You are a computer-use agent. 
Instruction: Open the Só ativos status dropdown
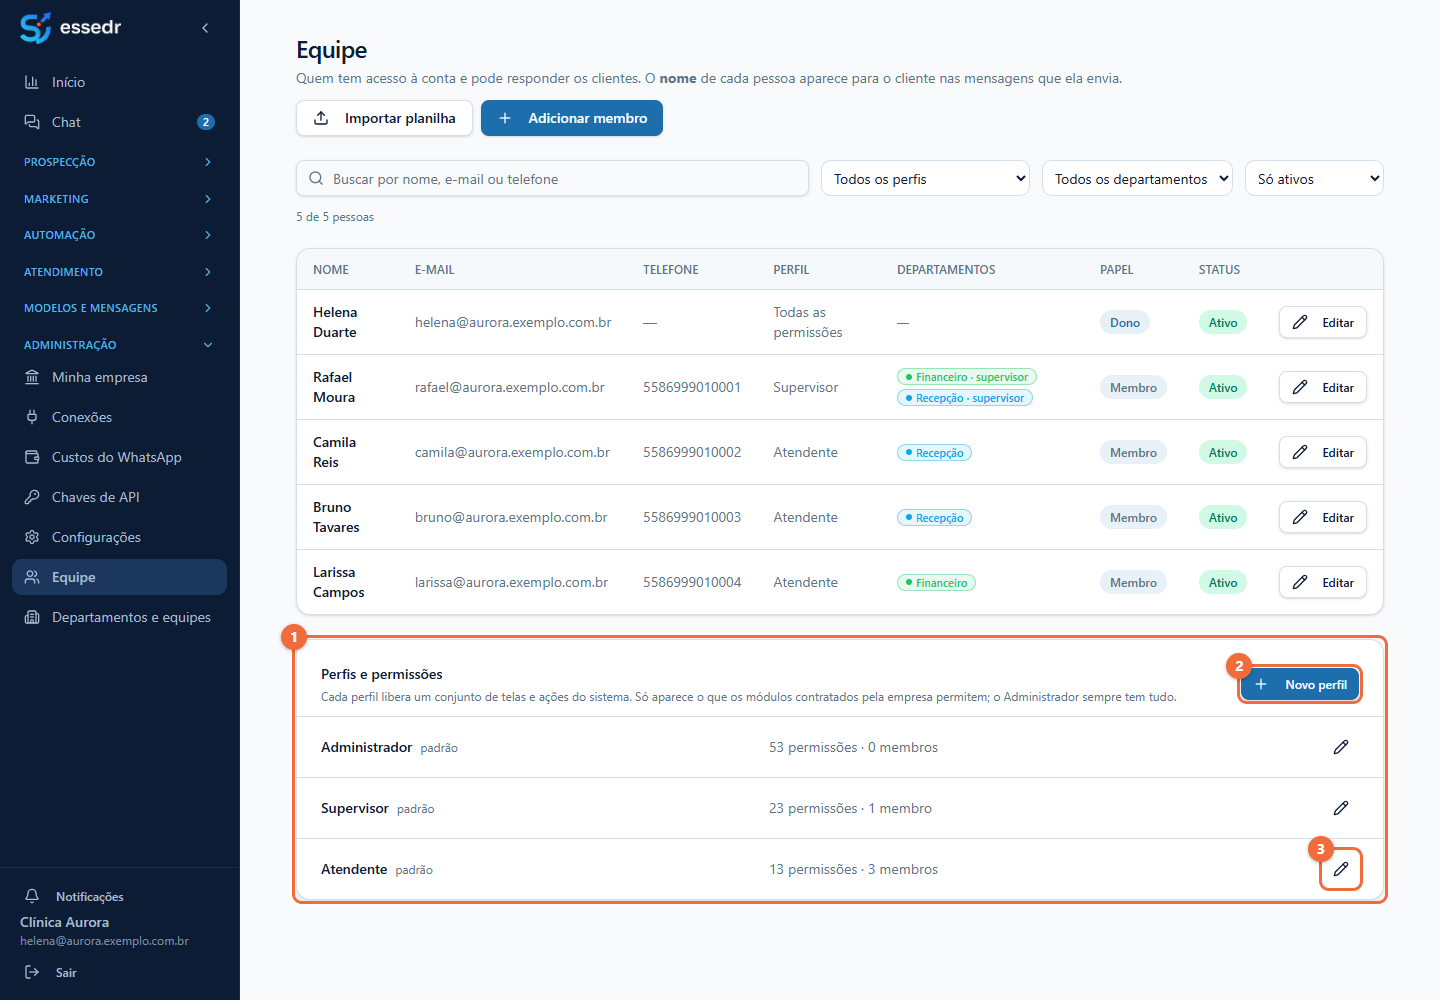tap(1314, 179)
